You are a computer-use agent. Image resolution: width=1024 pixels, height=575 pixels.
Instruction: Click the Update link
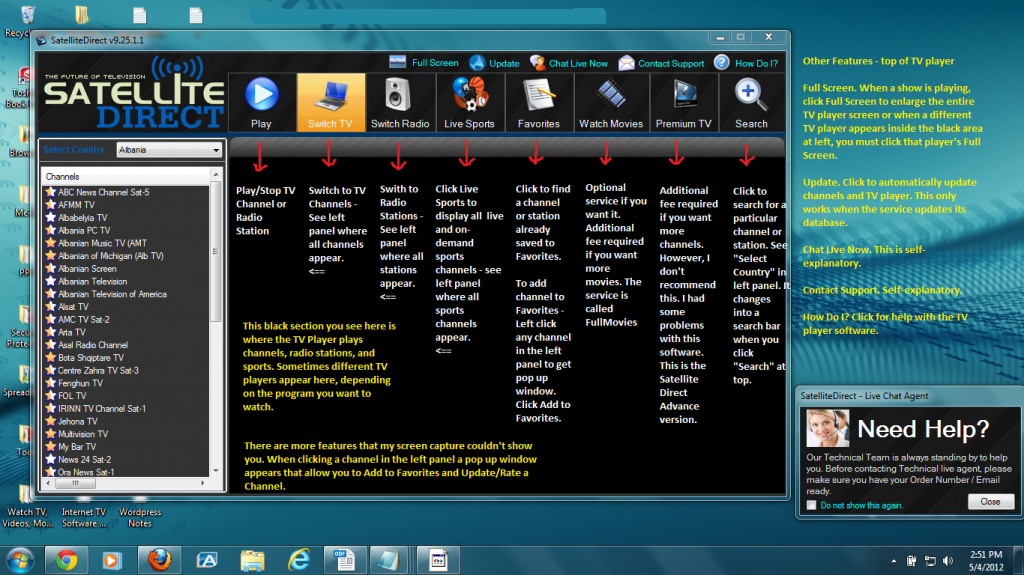pyautogui.click(x=494, y=63)
